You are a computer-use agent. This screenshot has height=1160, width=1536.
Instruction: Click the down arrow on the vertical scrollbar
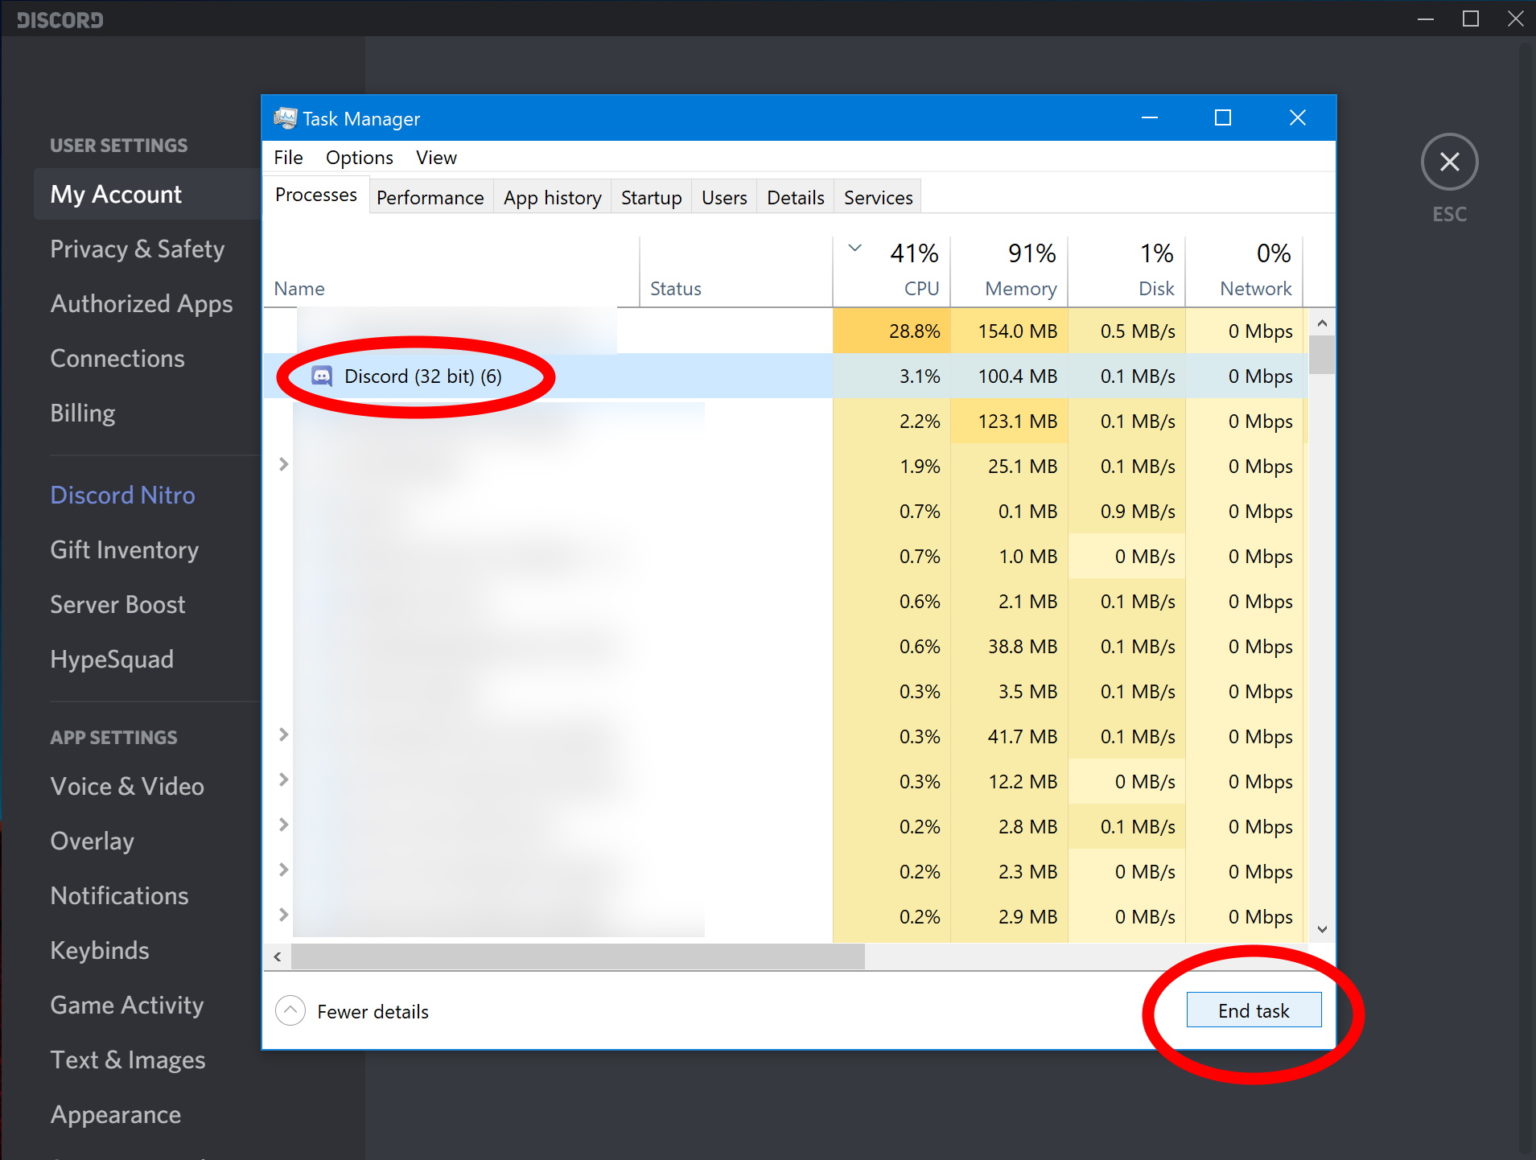[1321, 929]
